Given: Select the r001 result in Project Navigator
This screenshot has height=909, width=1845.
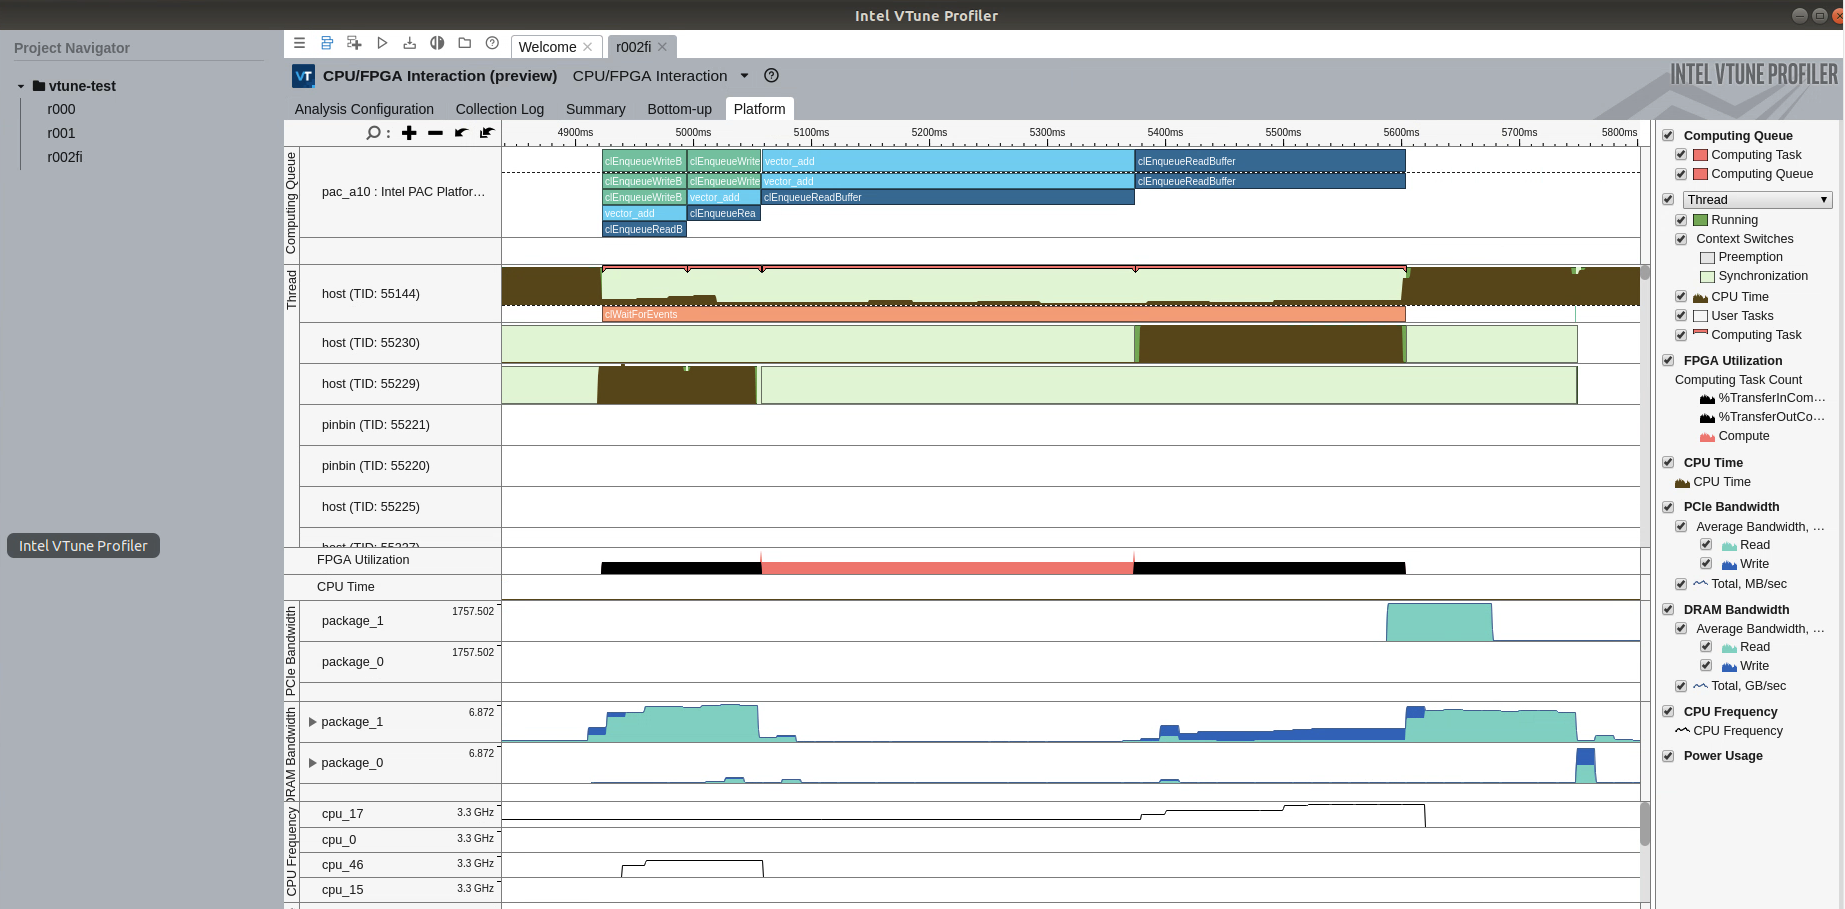Looking at the screenshot, I should [x=61, y=133].
